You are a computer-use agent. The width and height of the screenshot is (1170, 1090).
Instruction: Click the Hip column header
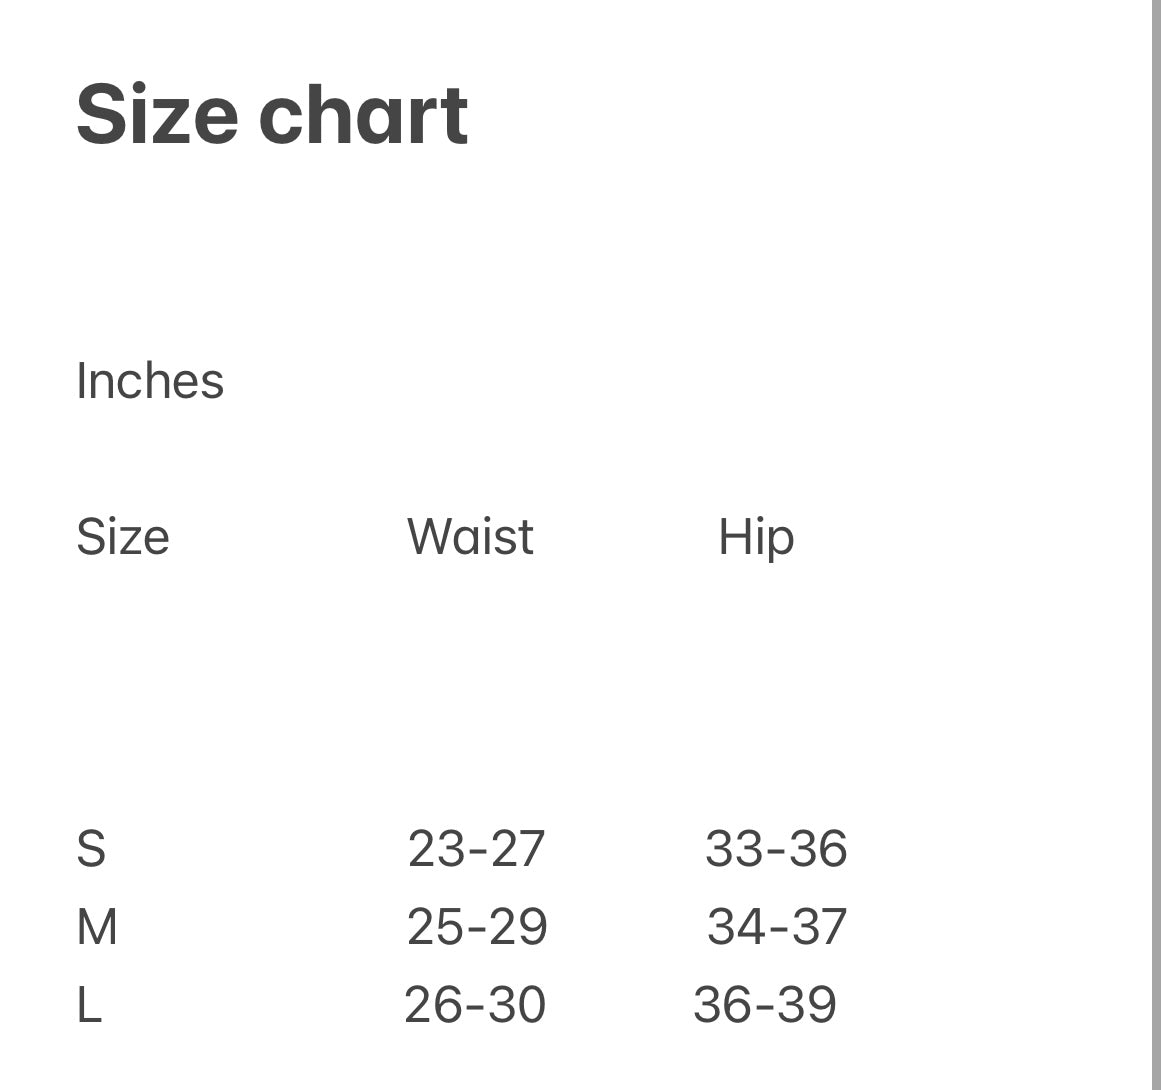[756, 538]
